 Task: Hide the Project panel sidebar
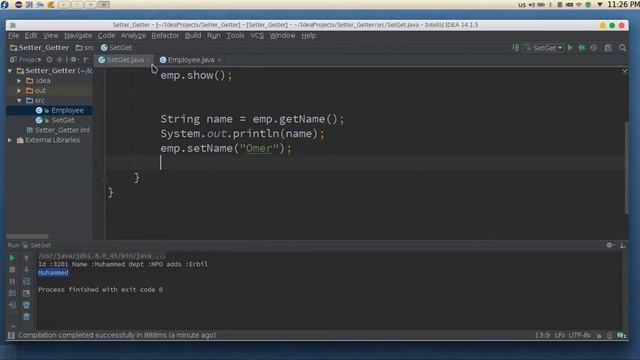click(86, 60)
